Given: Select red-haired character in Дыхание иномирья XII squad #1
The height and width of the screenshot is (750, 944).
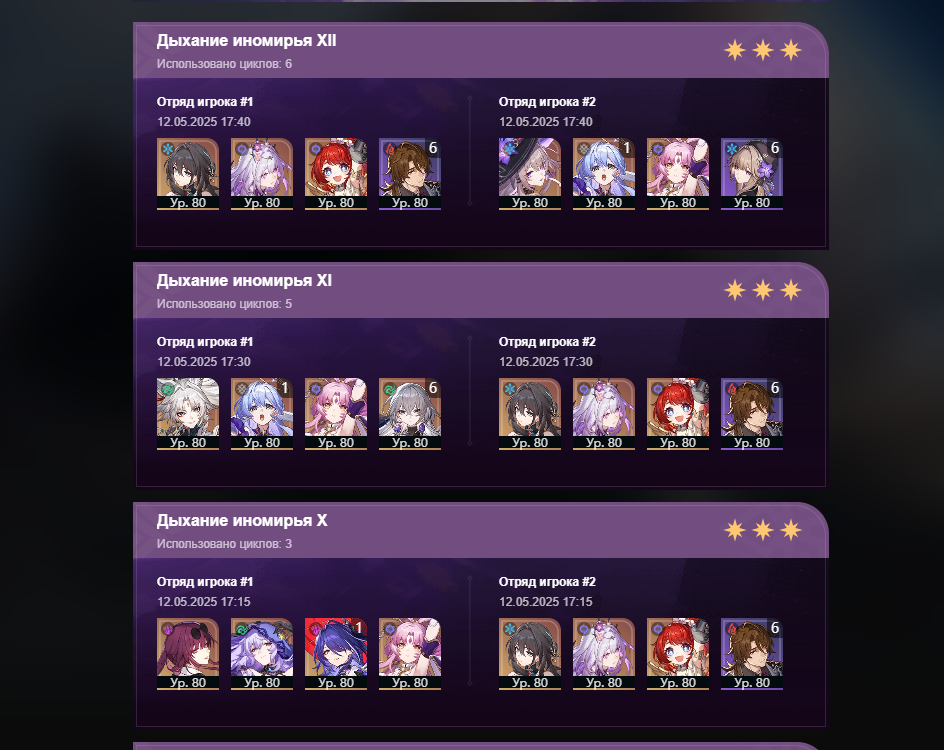Looking at the screenshot, I should pyautogui.click(x=335, y=174).
